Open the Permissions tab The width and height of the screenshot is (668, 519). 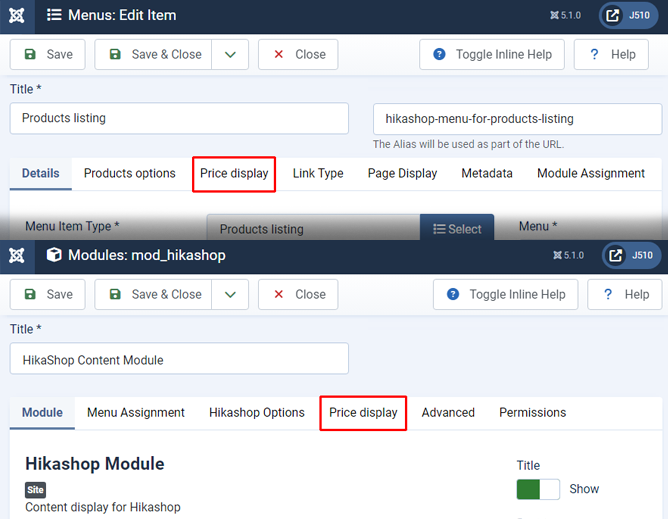pos(533,412)
